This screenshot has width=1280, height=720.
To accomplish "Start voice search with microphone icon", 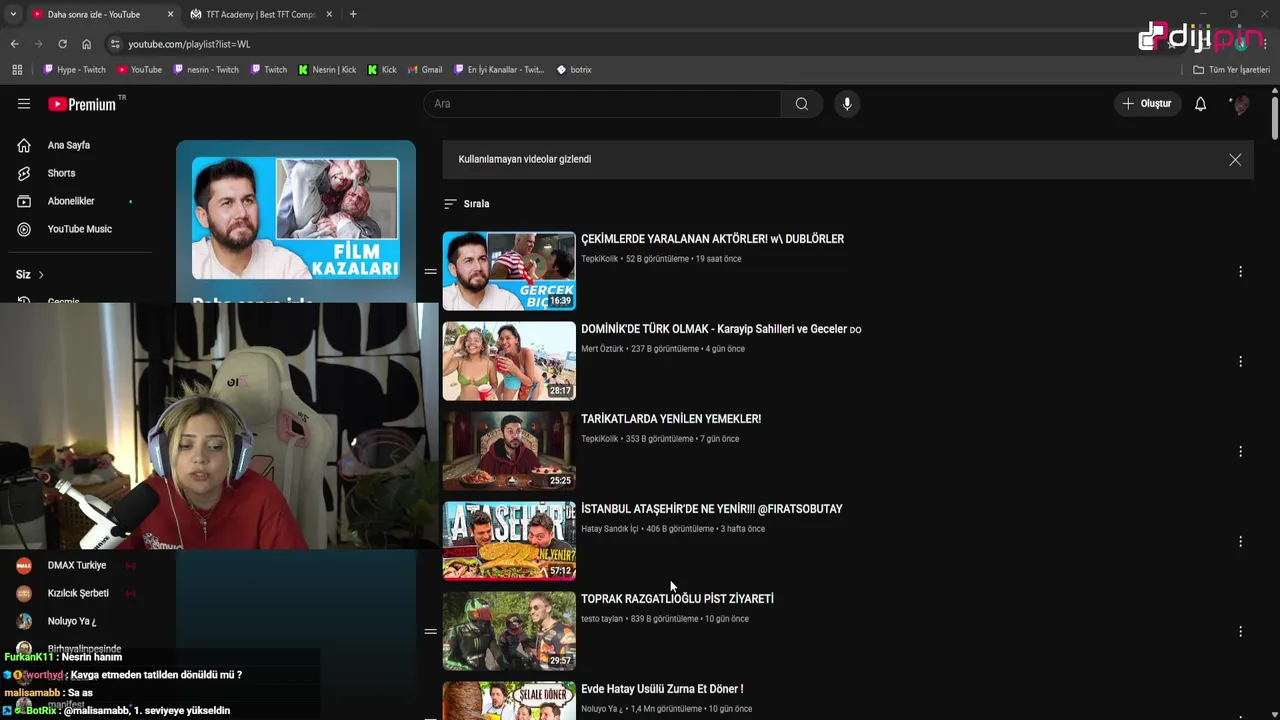I will (x=847, y=104).
